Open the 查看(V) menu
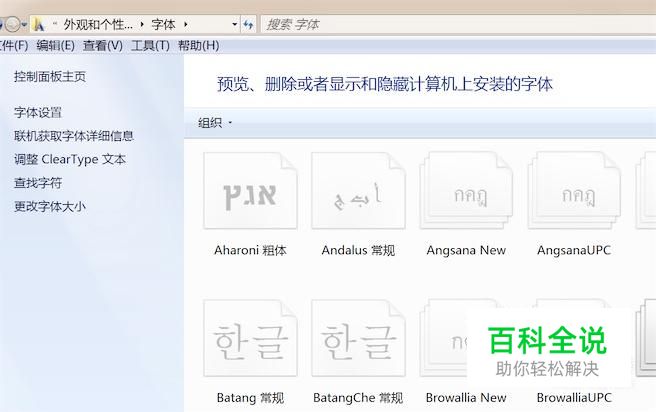The height and width of the screenshot is (412, 656). [x=102, y=46]
